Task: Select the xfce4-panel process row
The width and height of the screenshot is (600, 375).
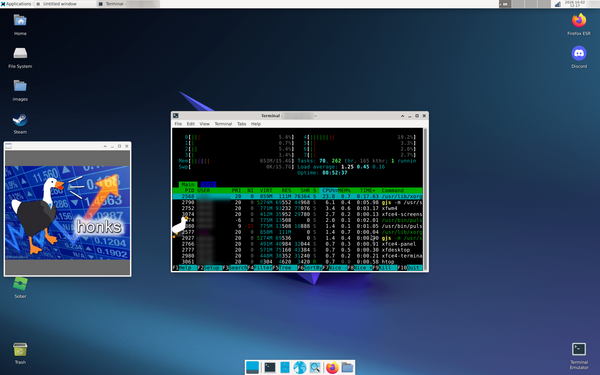Action: tap(297, 244)
